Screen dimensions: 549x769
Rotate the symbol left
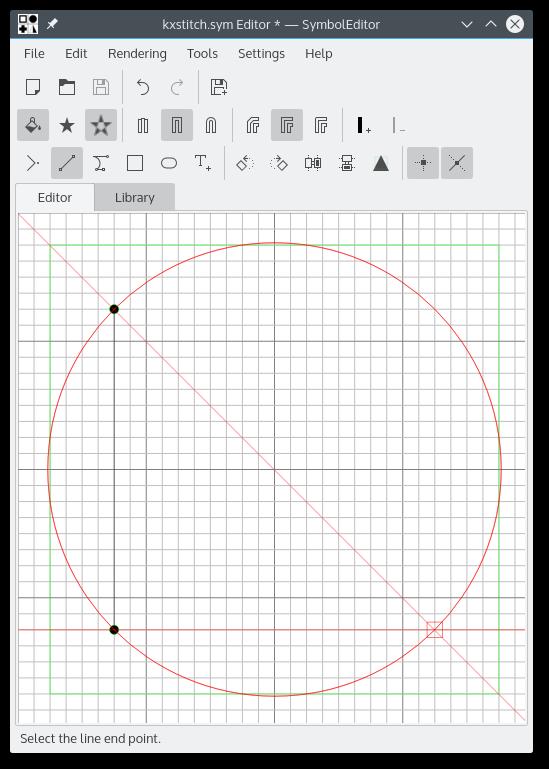[x=245, y=163]
